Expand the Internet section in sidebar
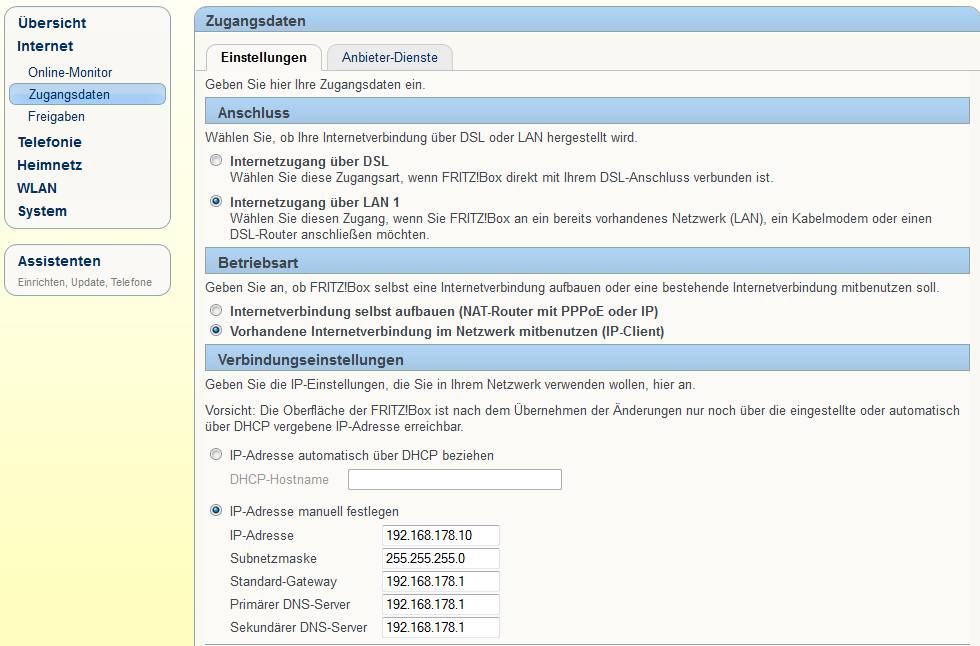The width and height of the screenshot is (980, 646). tap(45, 46)
